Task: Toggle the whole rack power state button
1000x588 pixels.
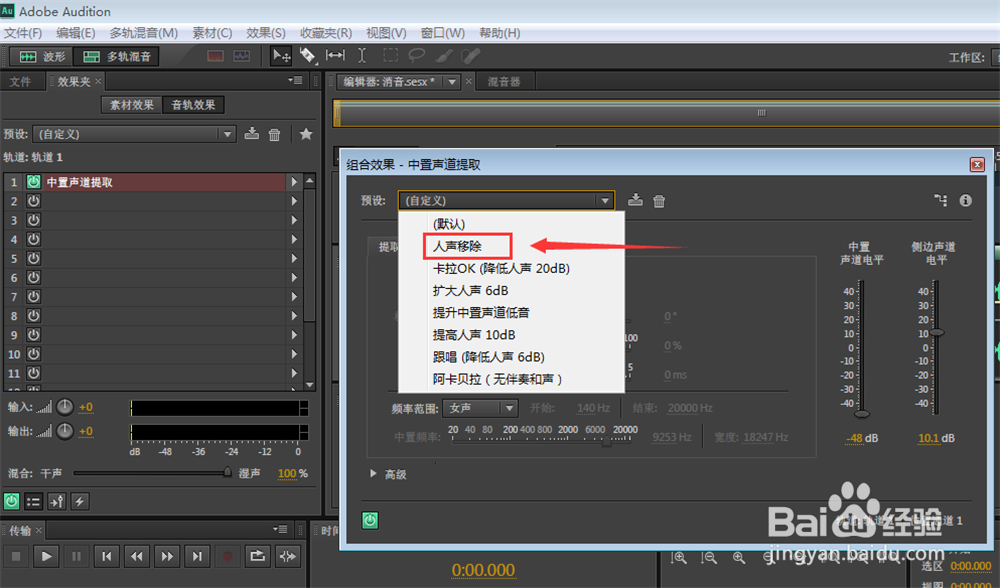Action: point(11,501)
